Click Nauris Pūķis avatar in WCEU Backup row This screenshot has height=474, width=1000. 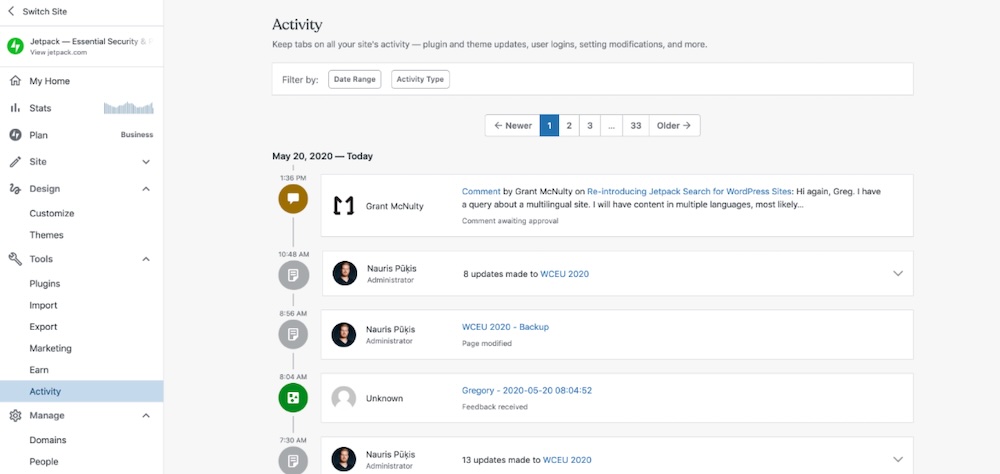344,334
